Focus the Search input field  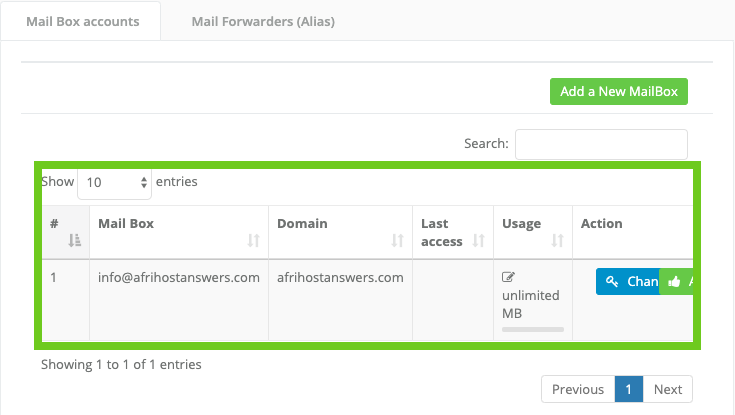(601, 144)
